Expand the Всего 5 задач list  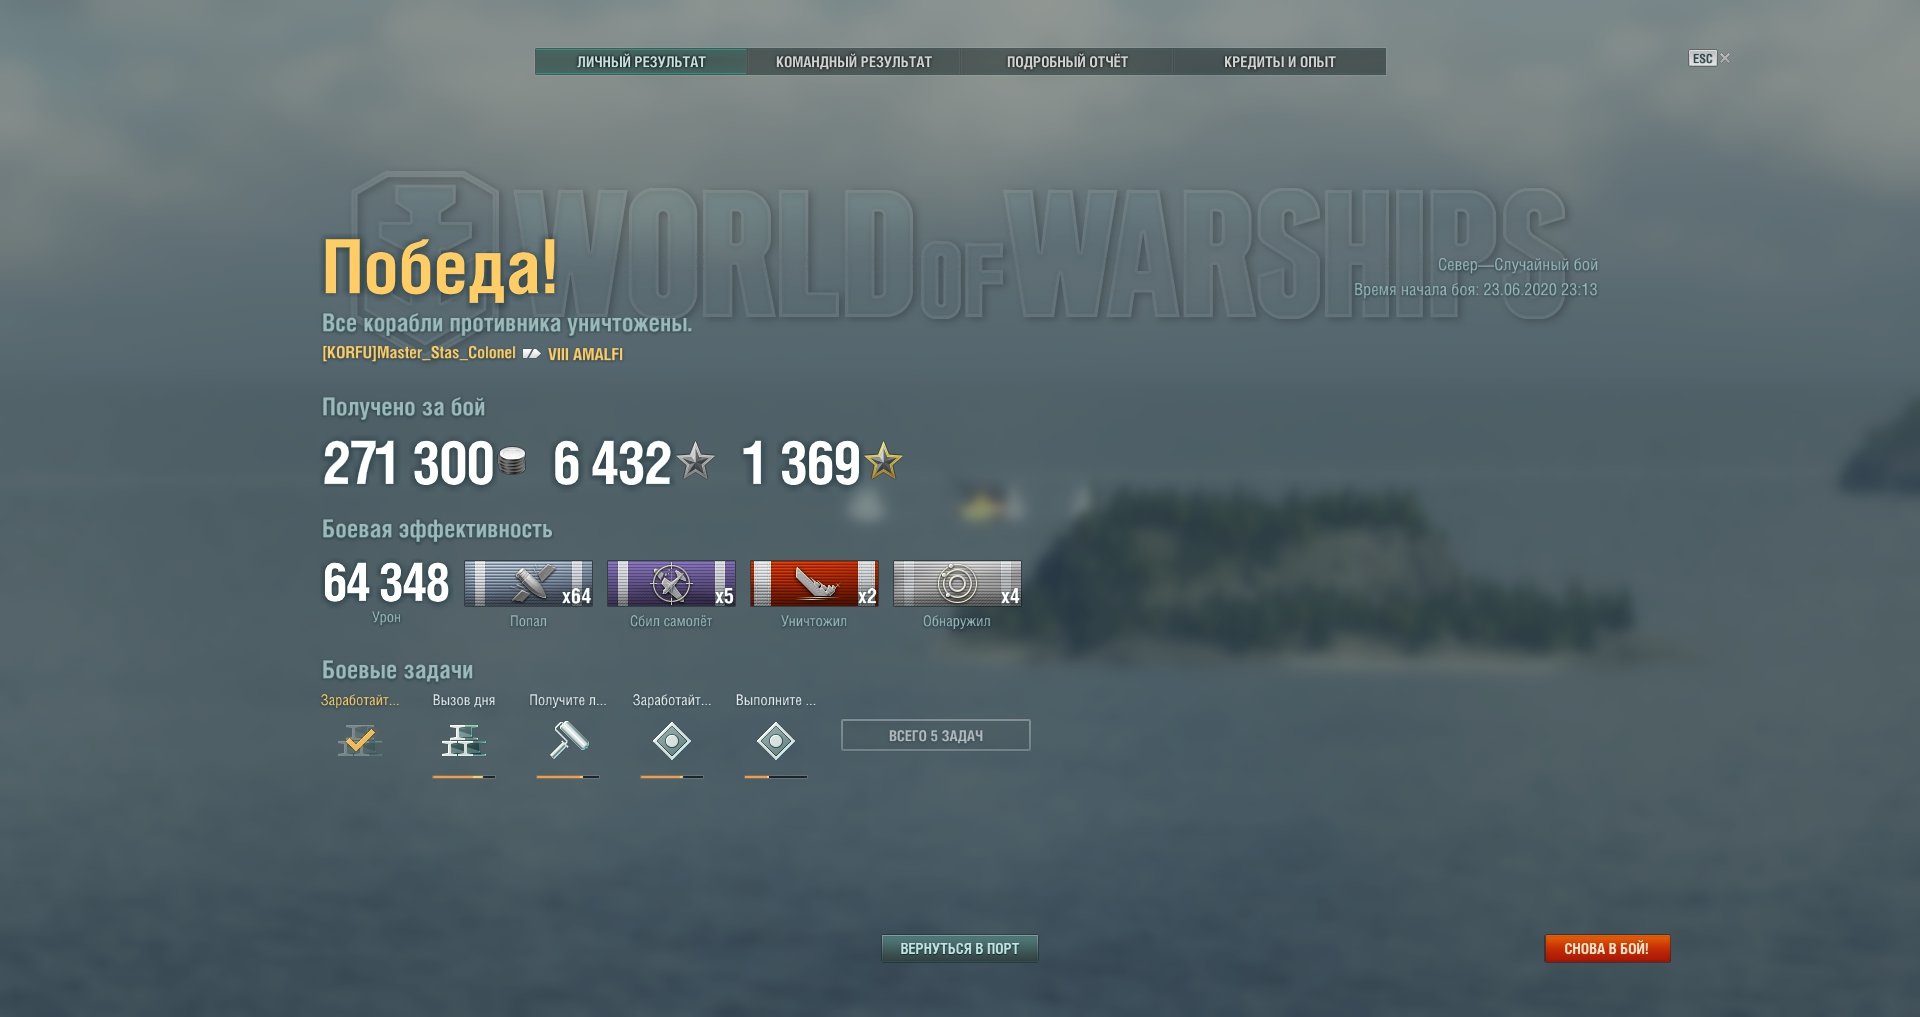coord(936,735)
